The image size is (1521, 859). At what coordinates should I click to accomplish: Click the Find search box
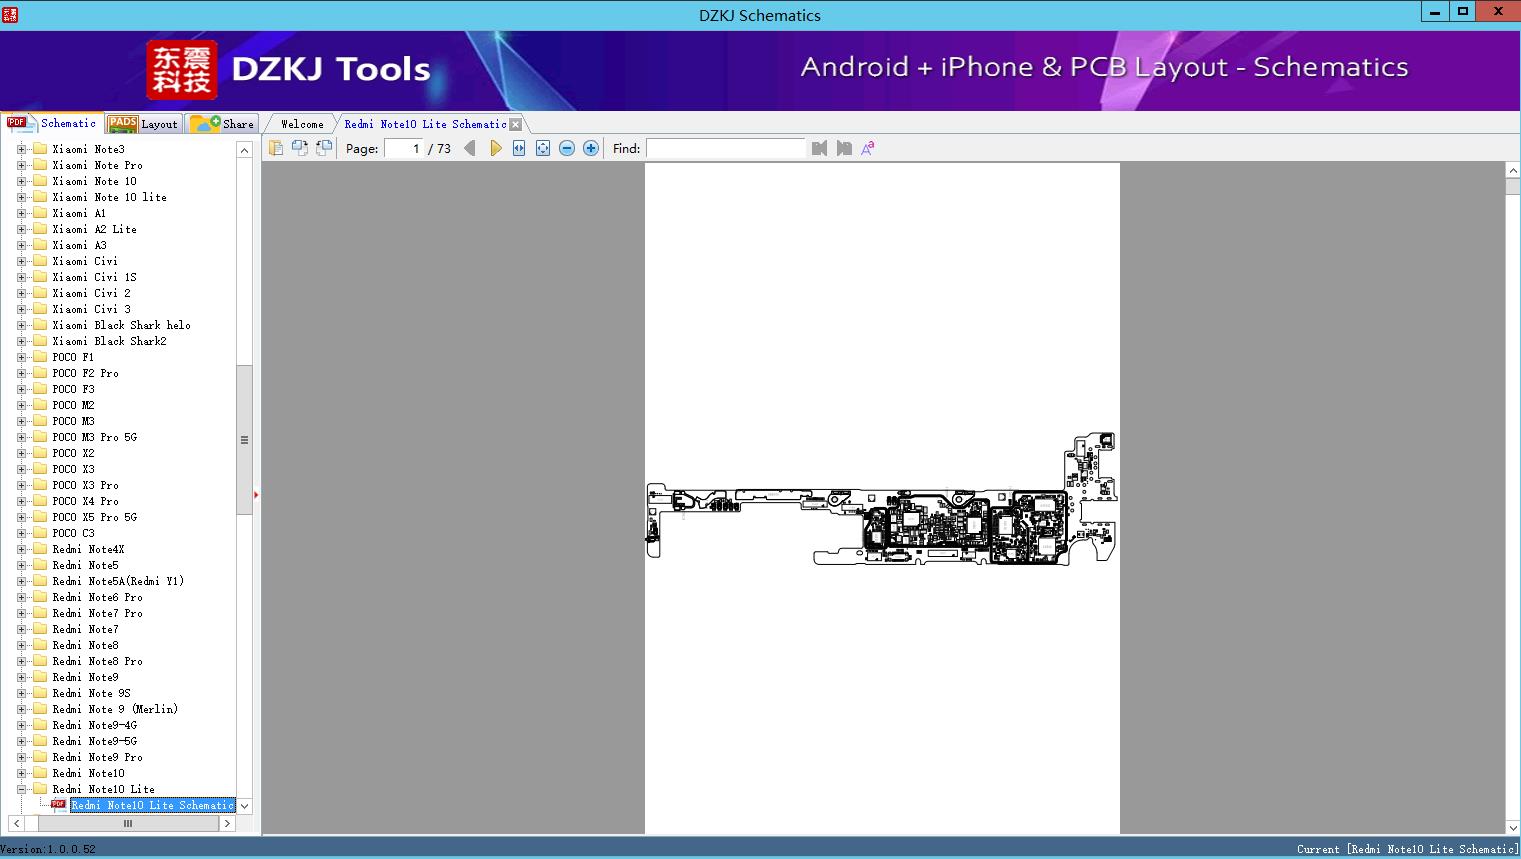[725, 148]
